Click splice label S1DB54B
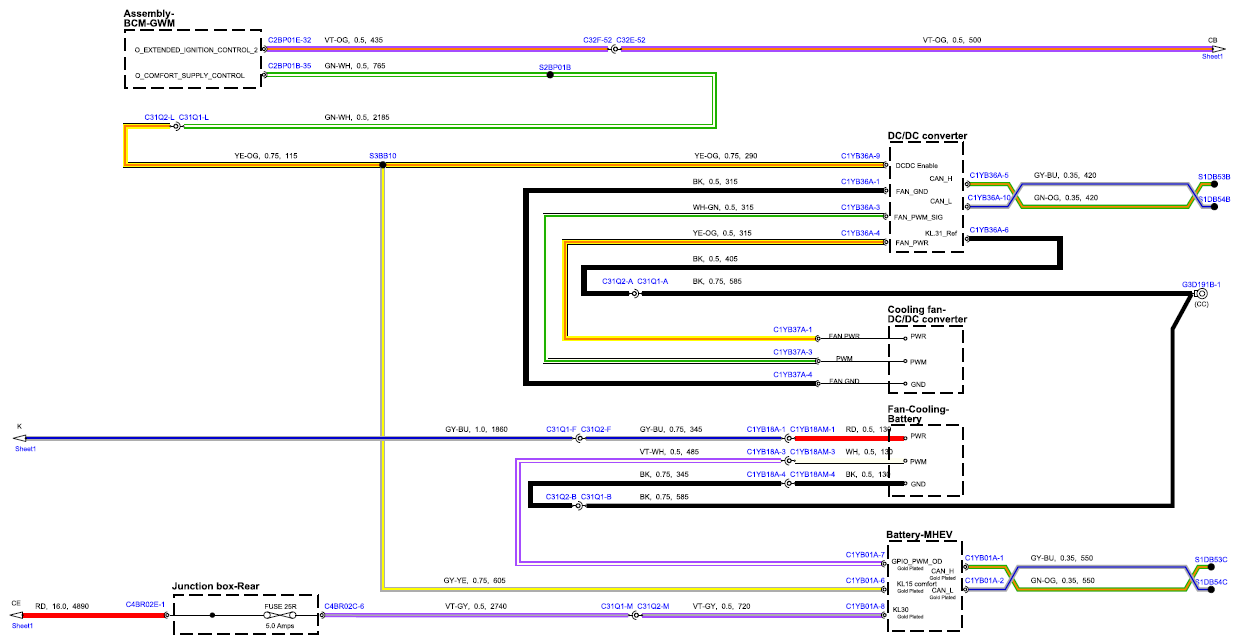The height and width of the screenshot is (644, 1240). point(1214,199)
